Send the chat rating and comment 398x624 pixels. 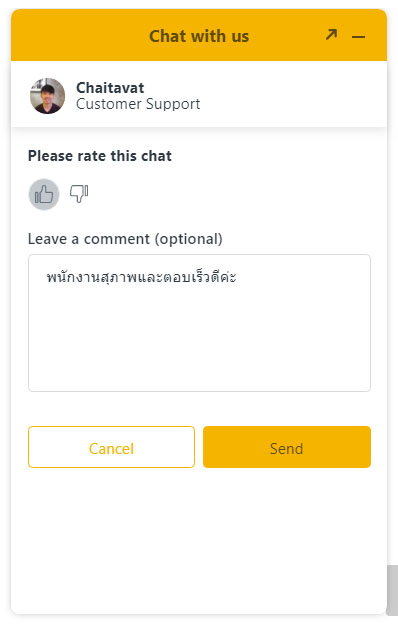coord(287,447)
